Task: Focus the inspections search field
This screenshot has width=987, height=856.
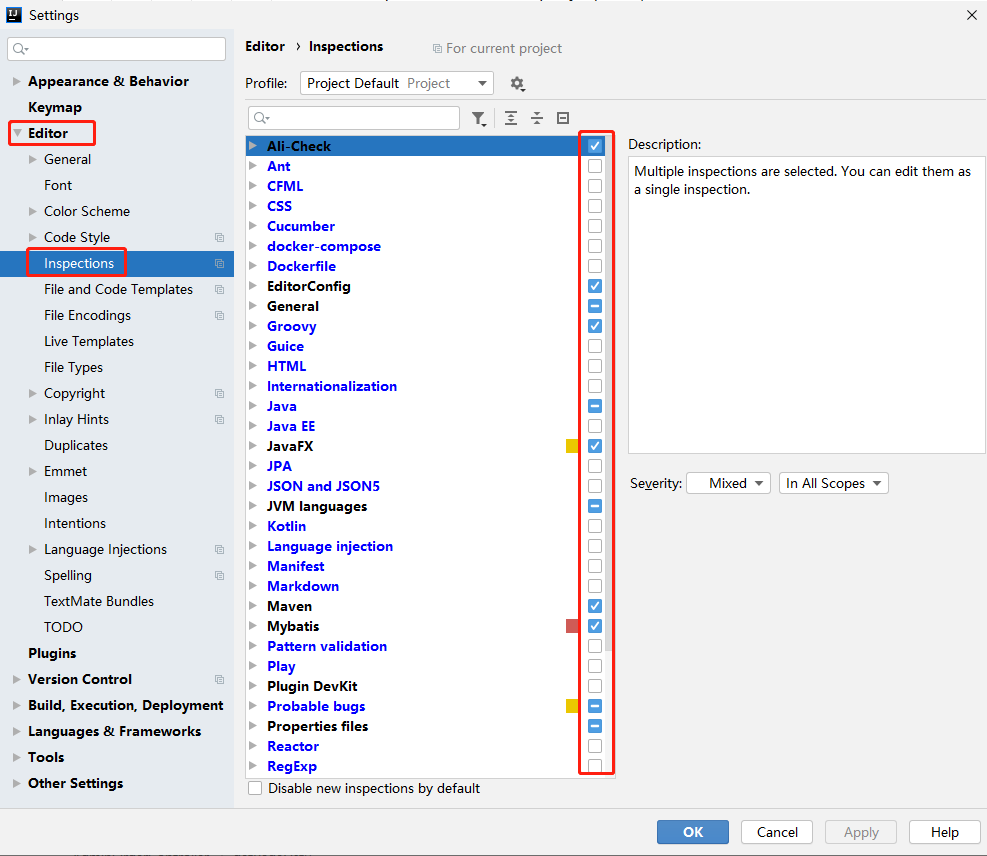Action: [x=354, y=118]
